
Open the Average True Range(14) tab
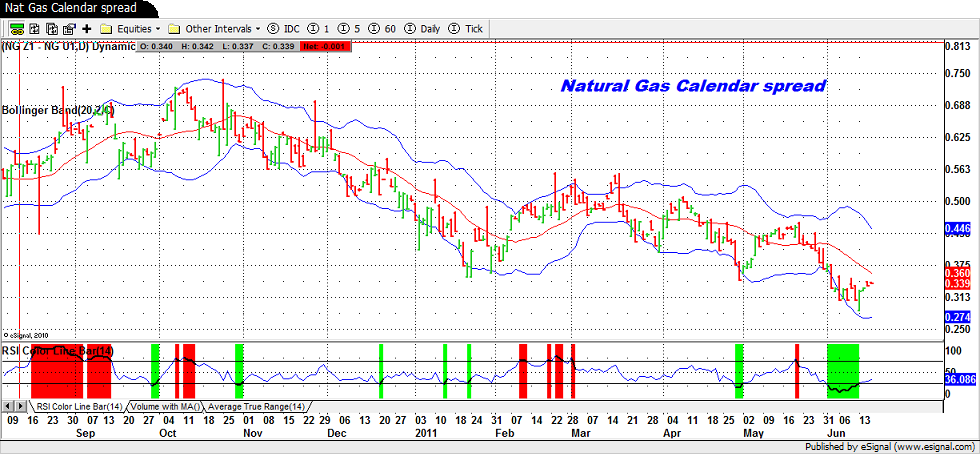256,407
